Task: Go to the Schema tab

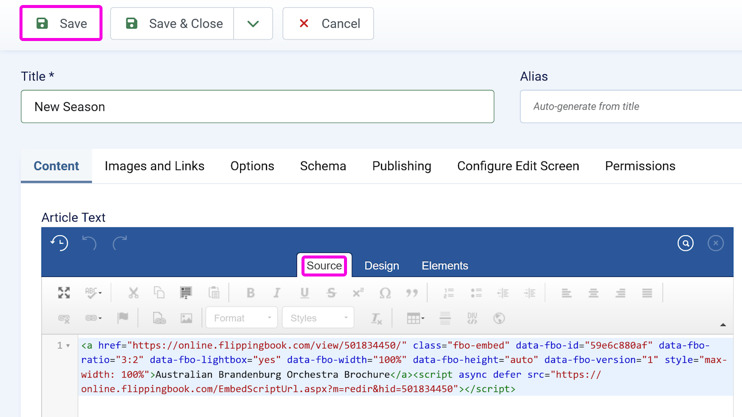Action: (323, 166)
